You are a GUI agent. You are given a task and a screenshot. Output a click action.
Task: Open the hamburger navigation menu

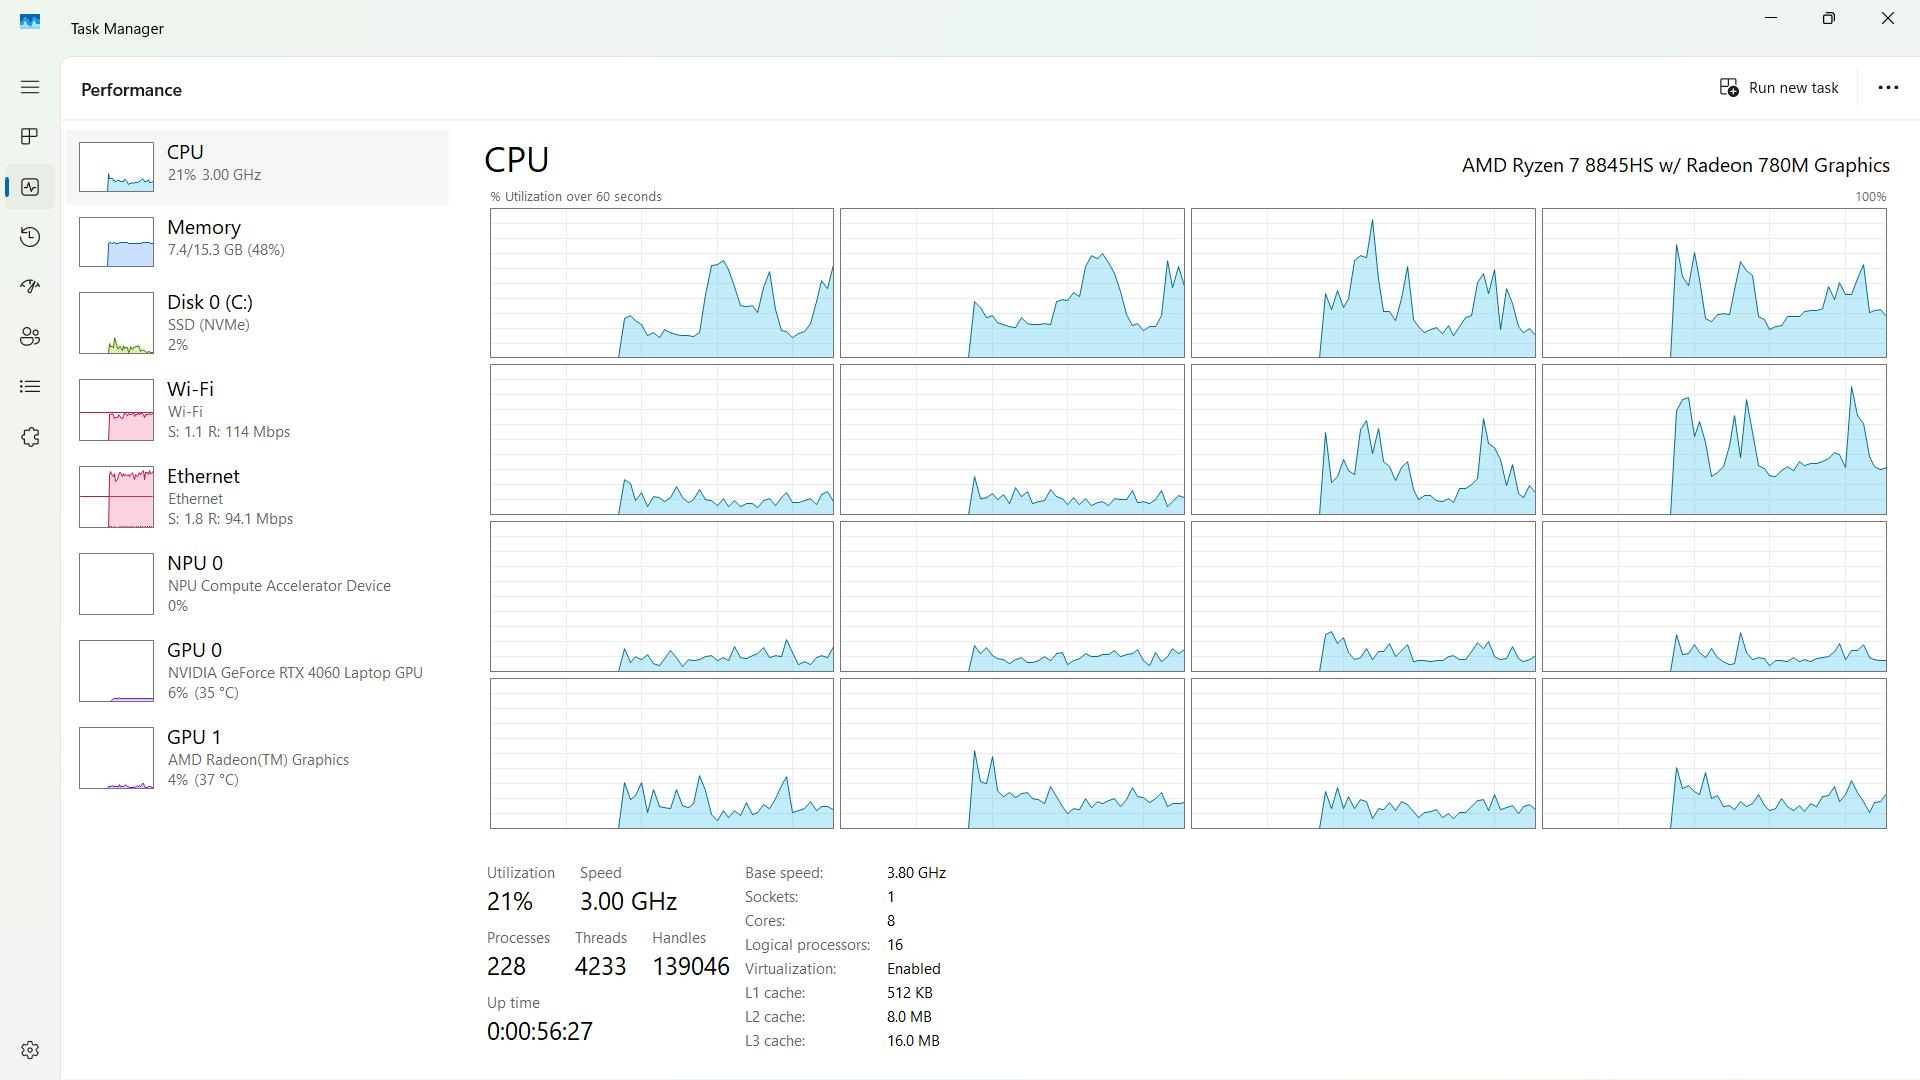pyautogui.click(x=30, y=87)
